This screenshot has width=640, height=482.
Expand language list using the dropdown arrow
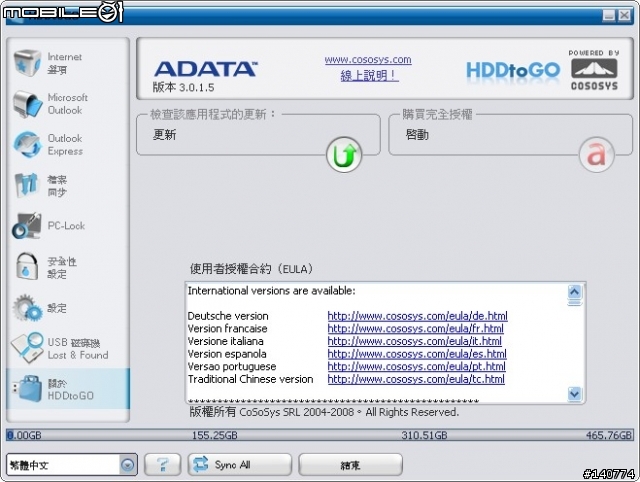(128, 465)
